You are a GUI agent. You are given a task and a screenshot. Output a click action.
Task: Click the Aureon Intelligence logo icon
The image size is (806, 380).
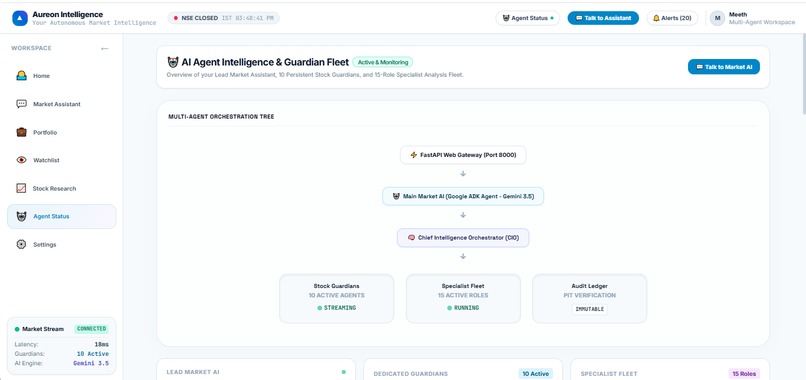pos(20,18)
